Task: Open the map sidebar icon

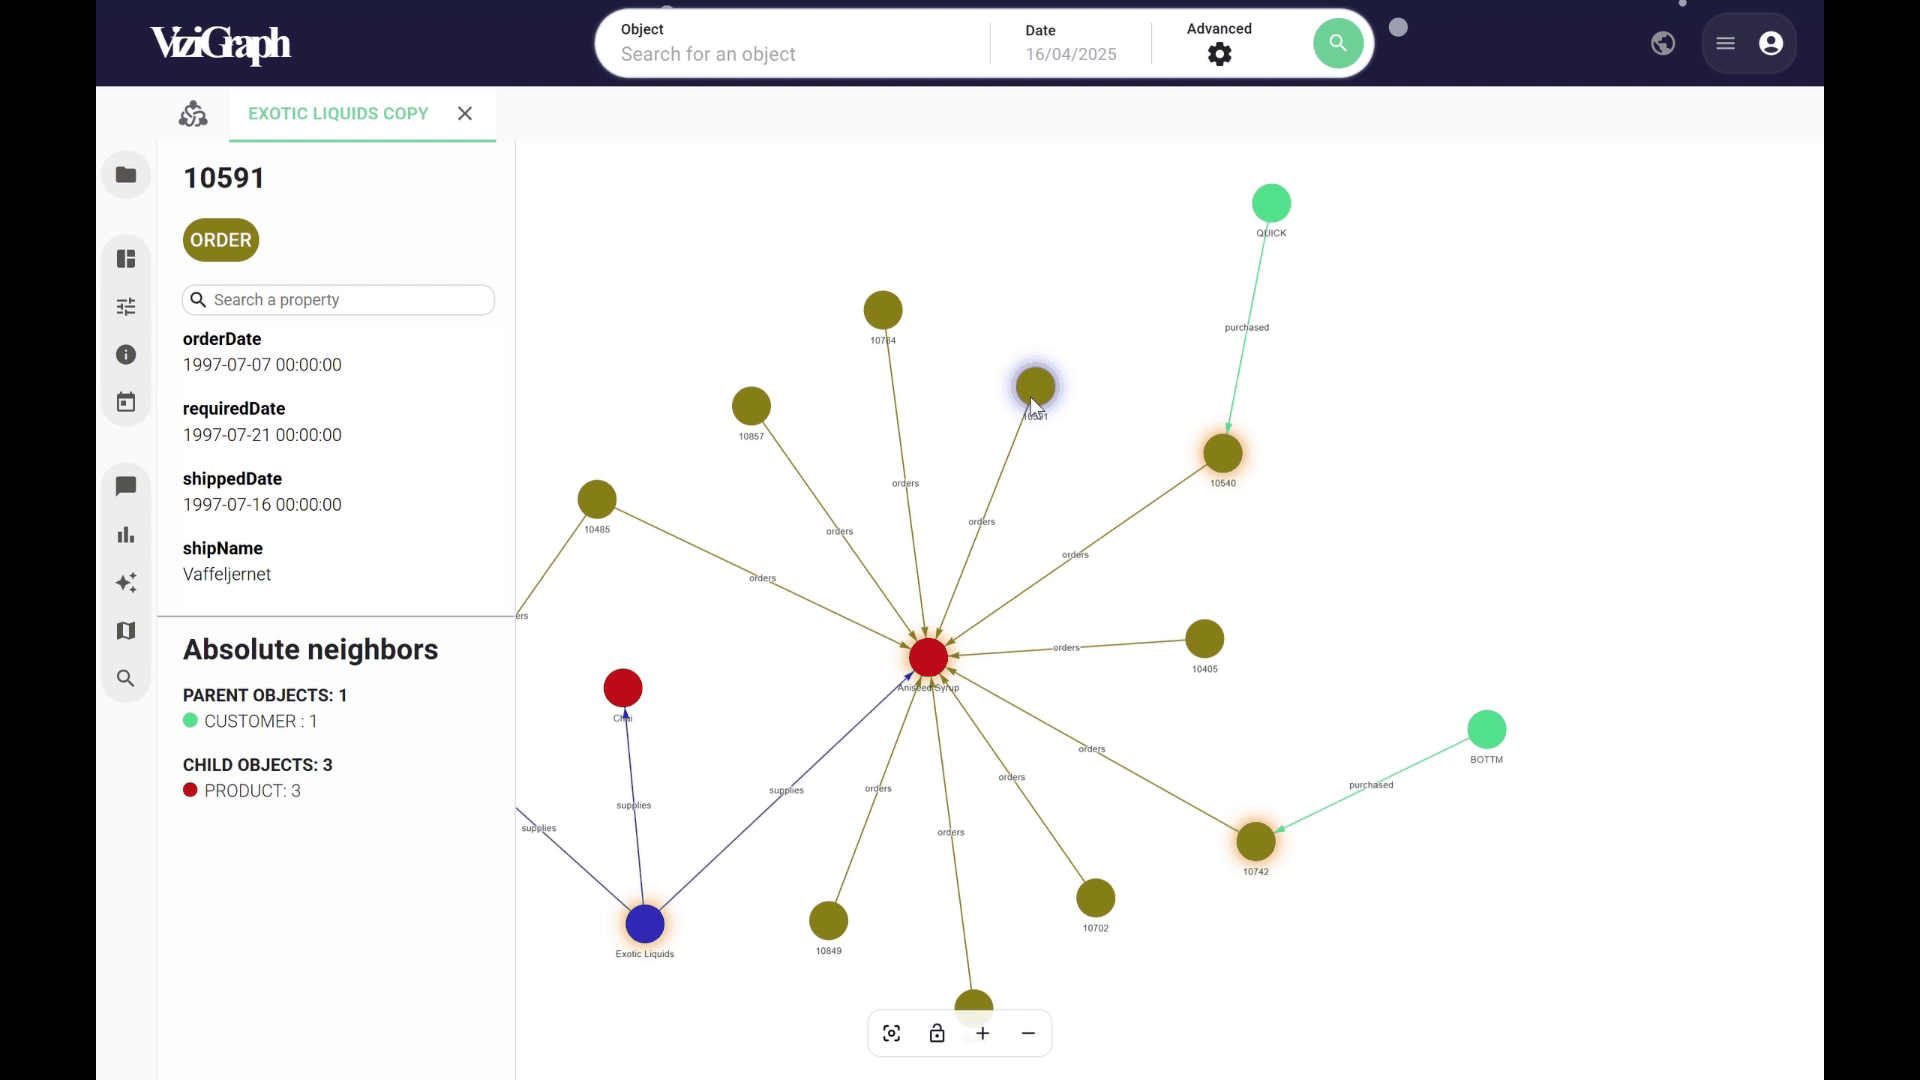Action: click(126, 631)
